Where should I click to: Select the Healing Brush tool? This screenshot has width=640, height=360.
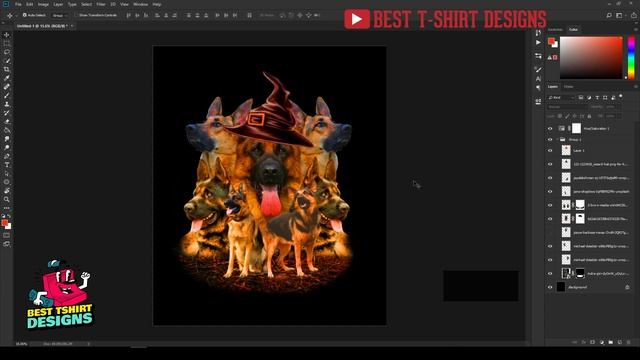tap(7, 87)
